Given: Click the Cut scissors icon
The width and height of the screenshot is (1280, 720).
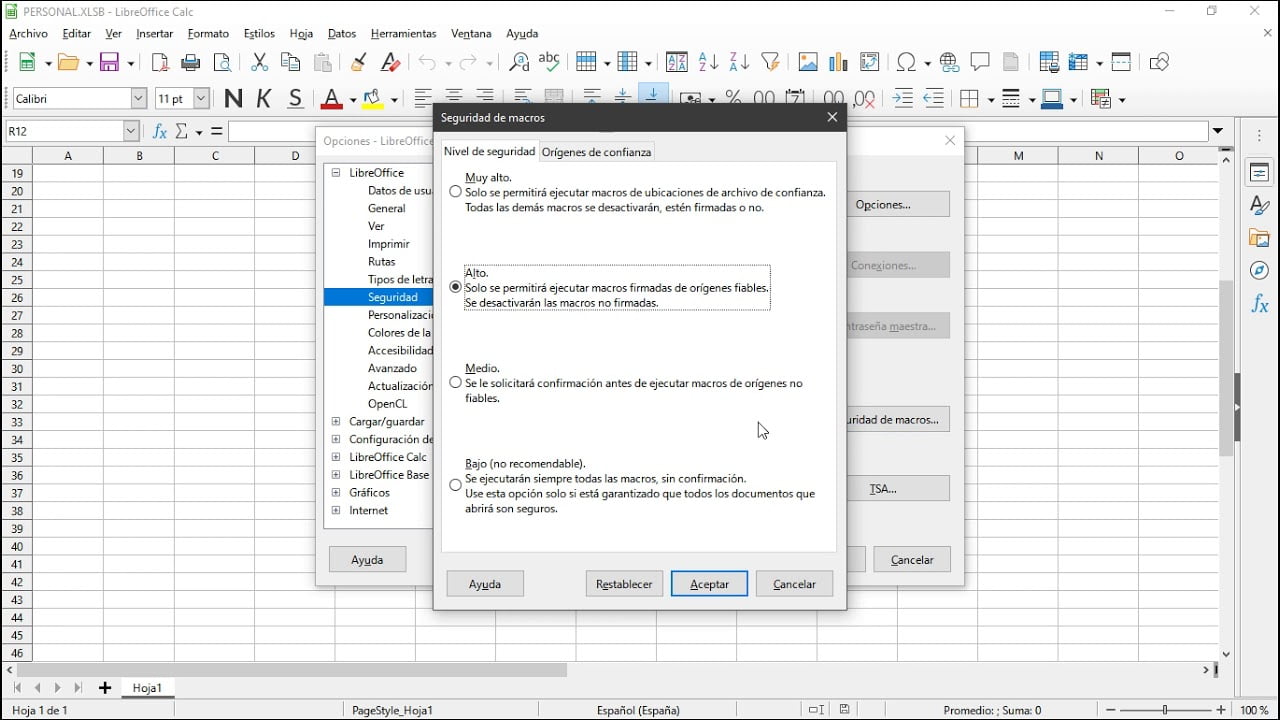Looking at the screenshot, I should coord(259,62).
